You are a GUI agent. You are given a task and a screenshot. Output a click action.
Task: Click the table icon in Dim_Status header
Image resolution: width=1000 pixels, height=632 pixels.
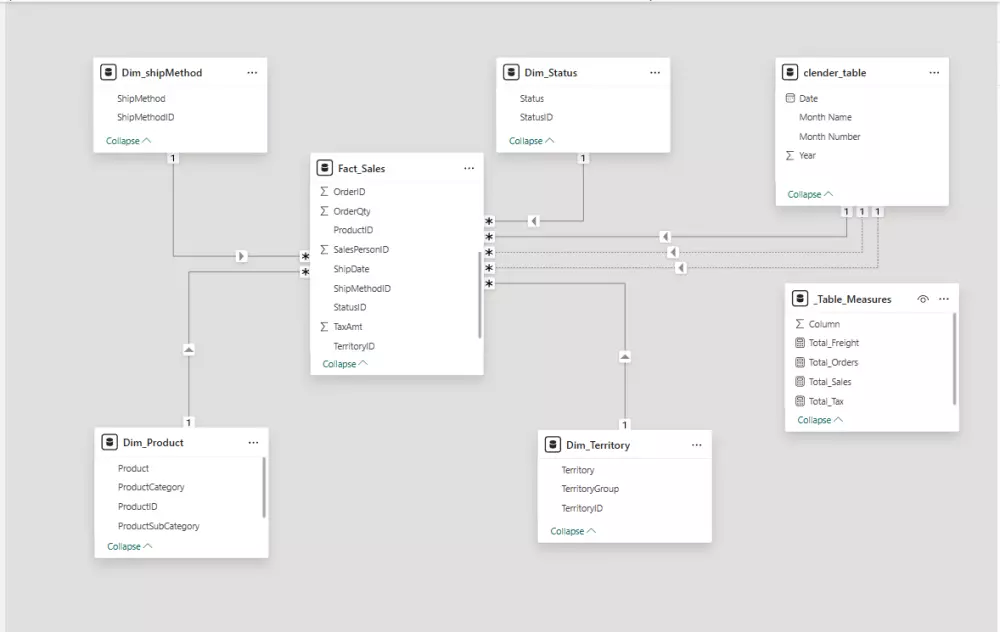point(511,72)
